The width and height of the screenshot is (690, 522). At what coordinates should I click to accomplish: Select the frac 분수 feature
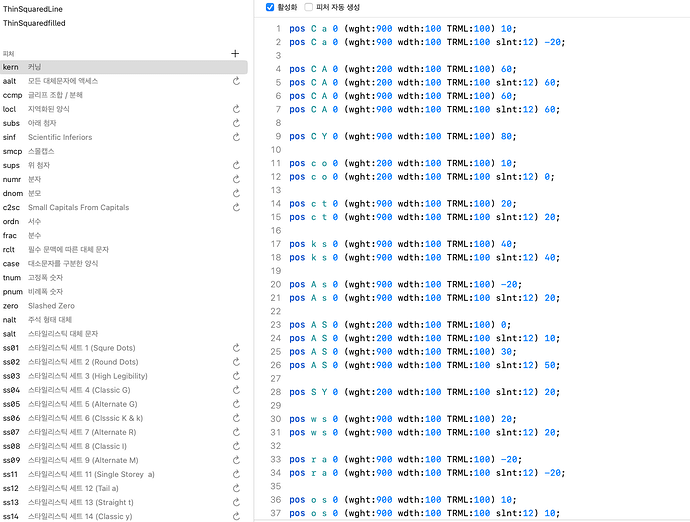[x=124, y=235]
